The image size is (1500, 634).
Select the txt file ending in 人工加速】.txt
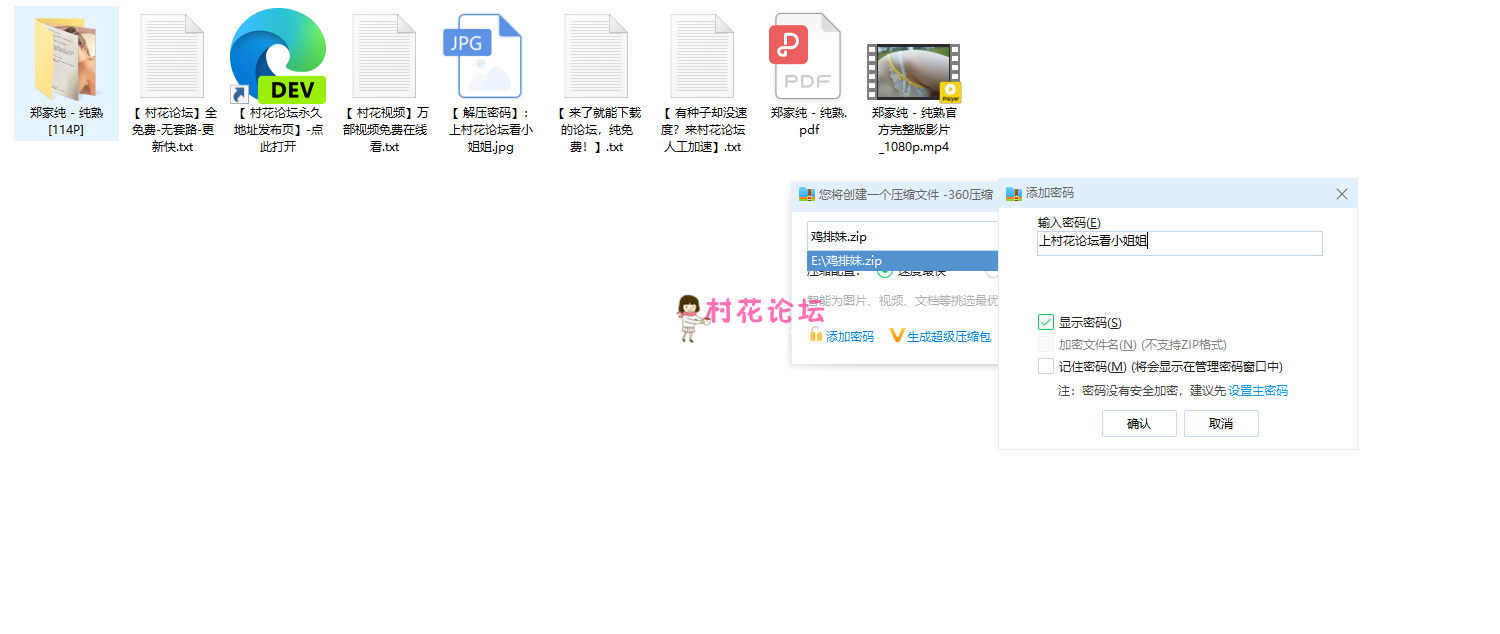pos(701,58)
